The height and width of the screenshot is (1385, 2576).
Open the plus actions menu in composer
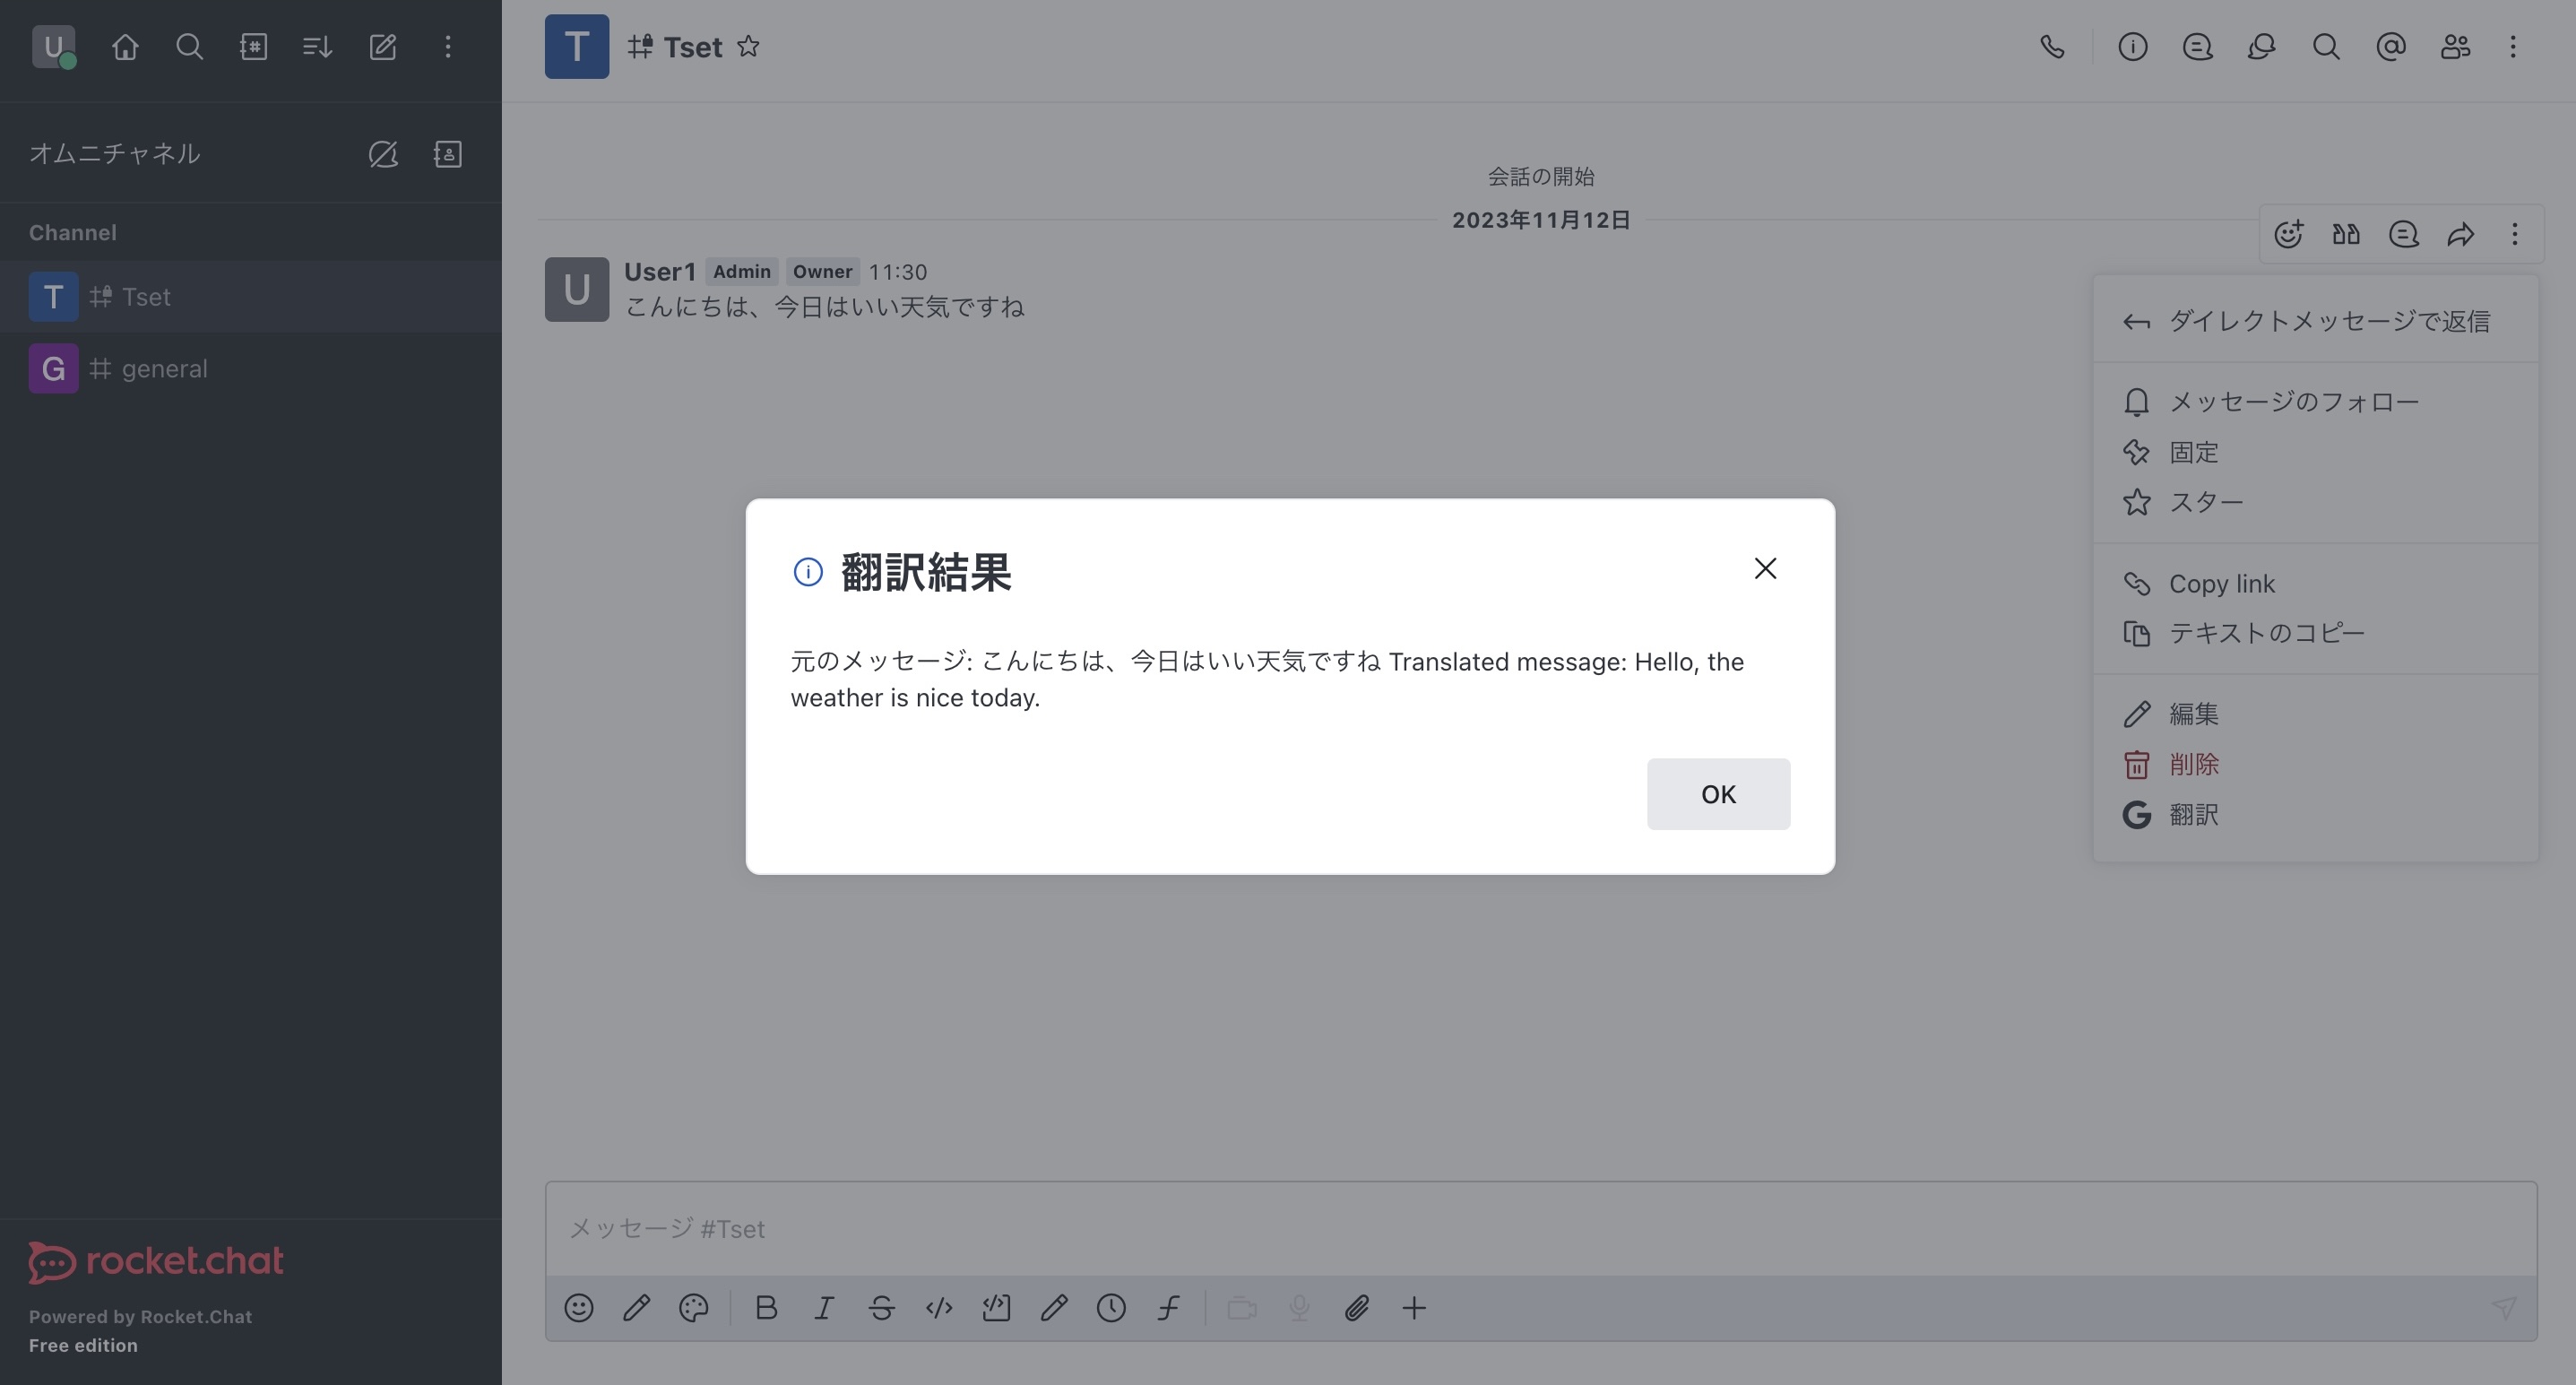(1414, 1307)
